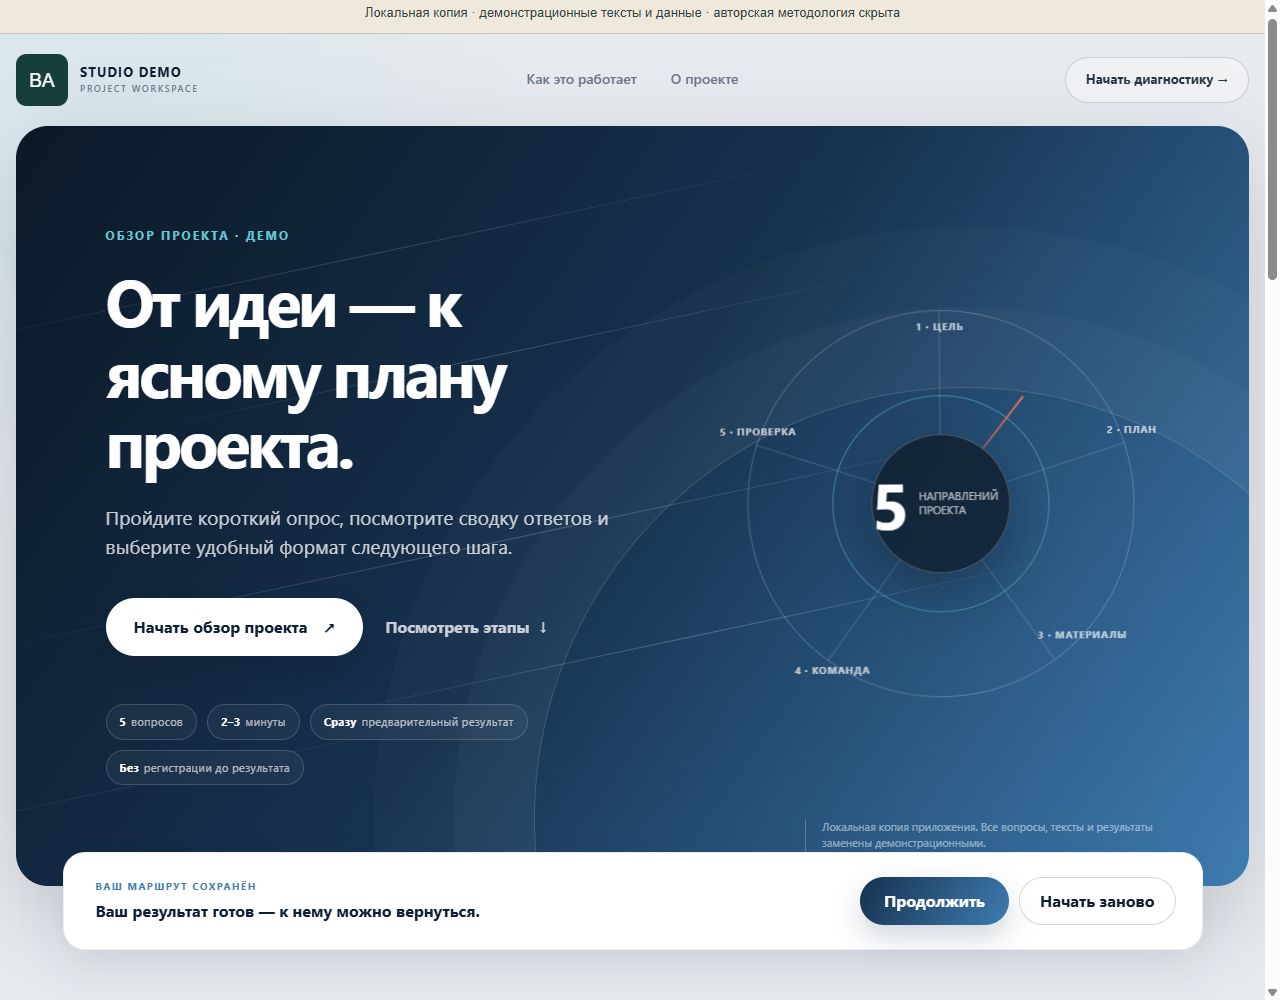Follow 'Посмотреть этапы' link
Viewport: 1280px width, 1000px height.
(x=466, y=628)
